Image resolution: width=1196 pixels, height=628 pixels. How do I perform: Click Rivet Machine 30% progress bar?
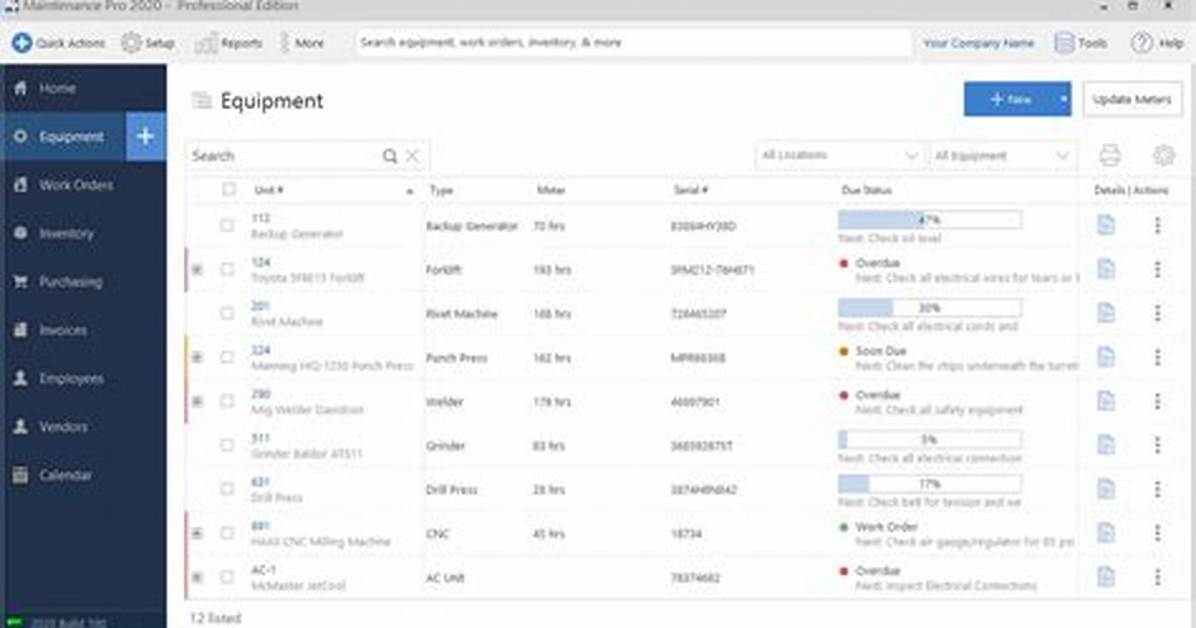pos(930,308)
